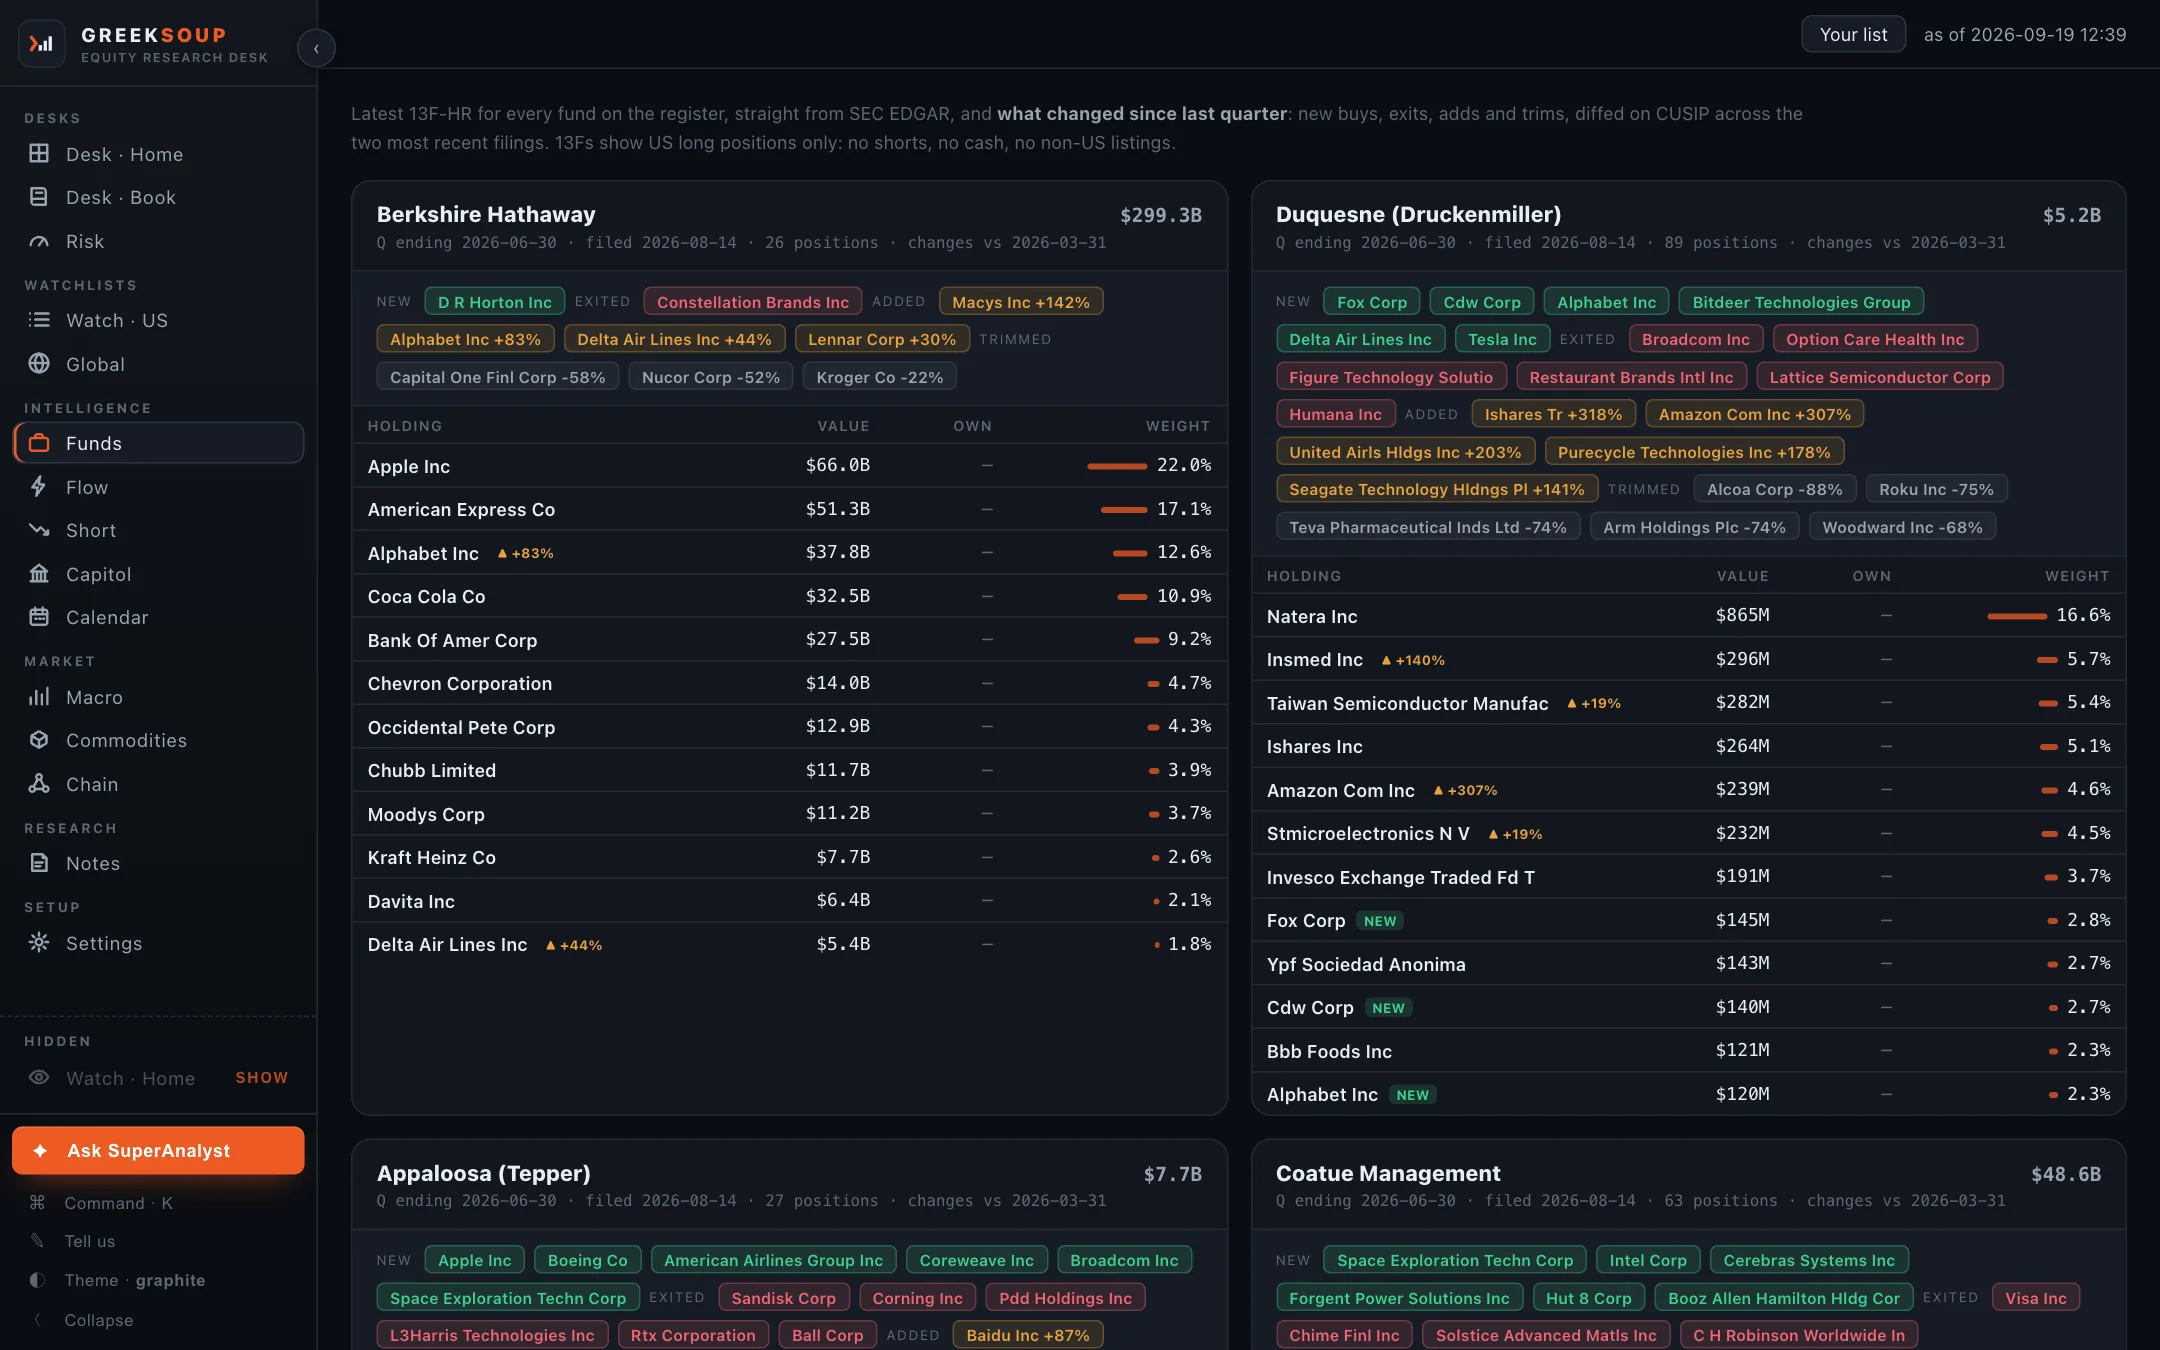Click the GreekSoup logo icon

pos(41,44)
